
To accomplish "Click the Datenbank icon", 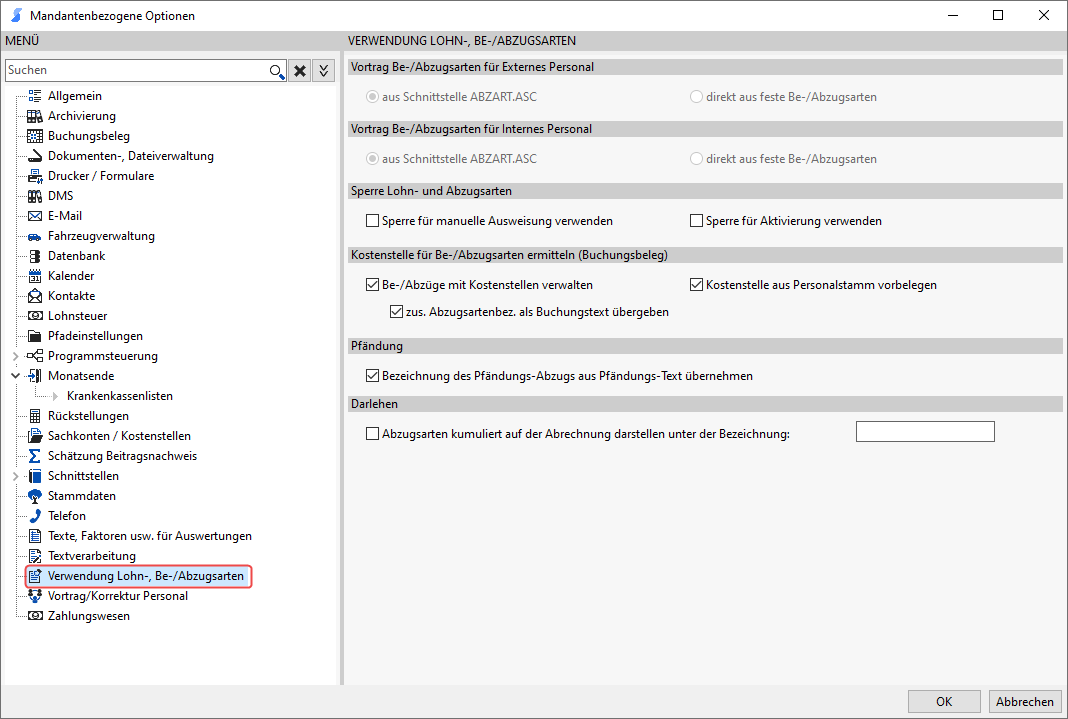I will pos(35,256).
